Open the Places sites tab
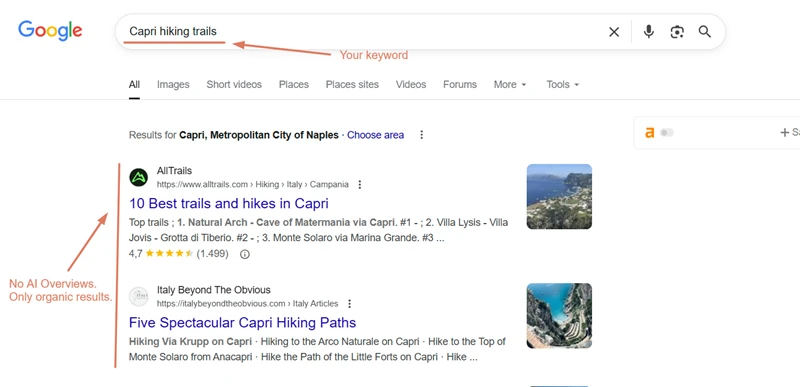 (x=353, y=85)
